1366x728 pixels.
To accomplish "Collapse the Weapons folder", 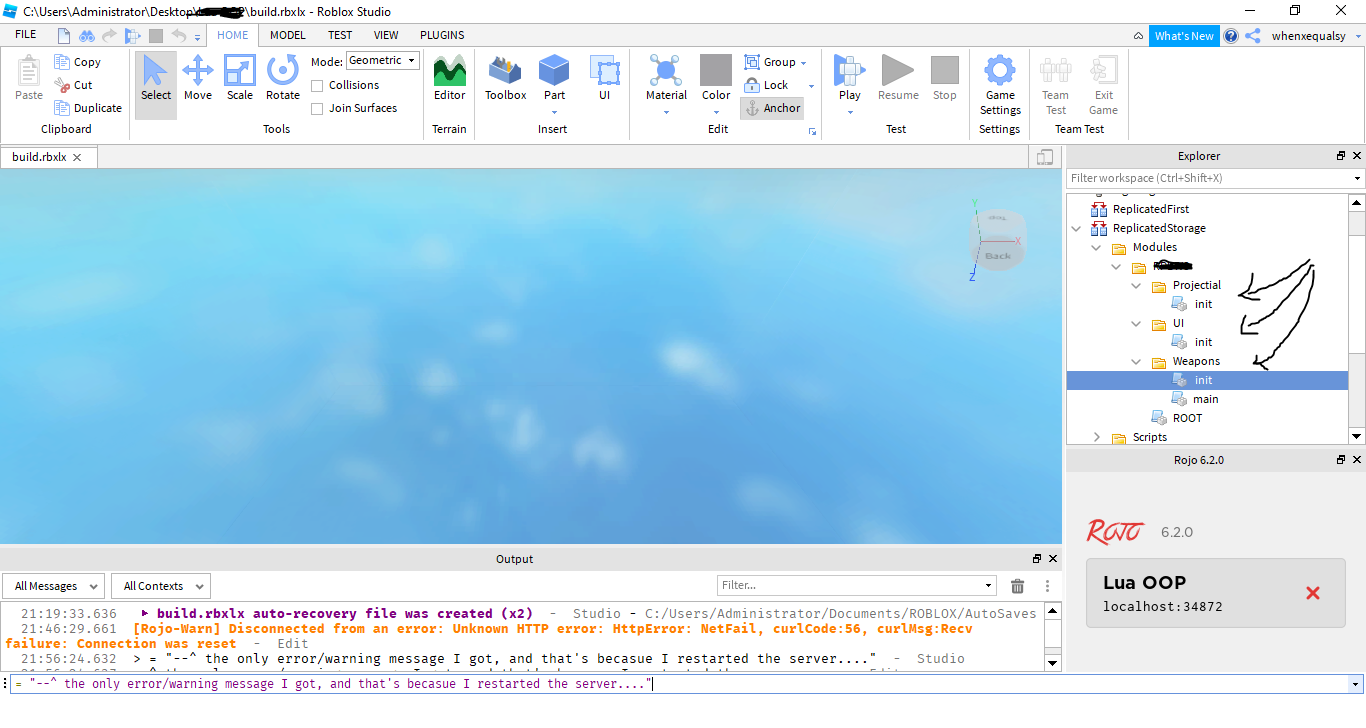I will click(1136, 361).
